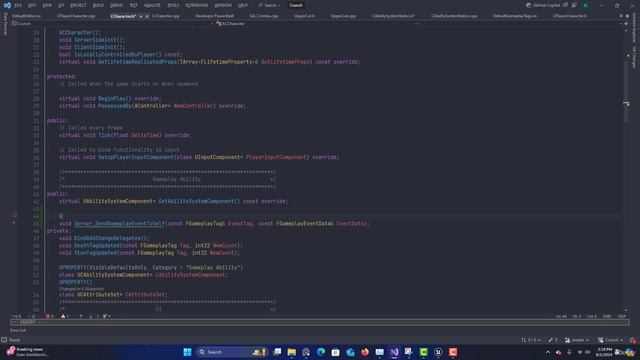Click the Ready status icon
Screen dimensions: 640x360
coord(4,340)
